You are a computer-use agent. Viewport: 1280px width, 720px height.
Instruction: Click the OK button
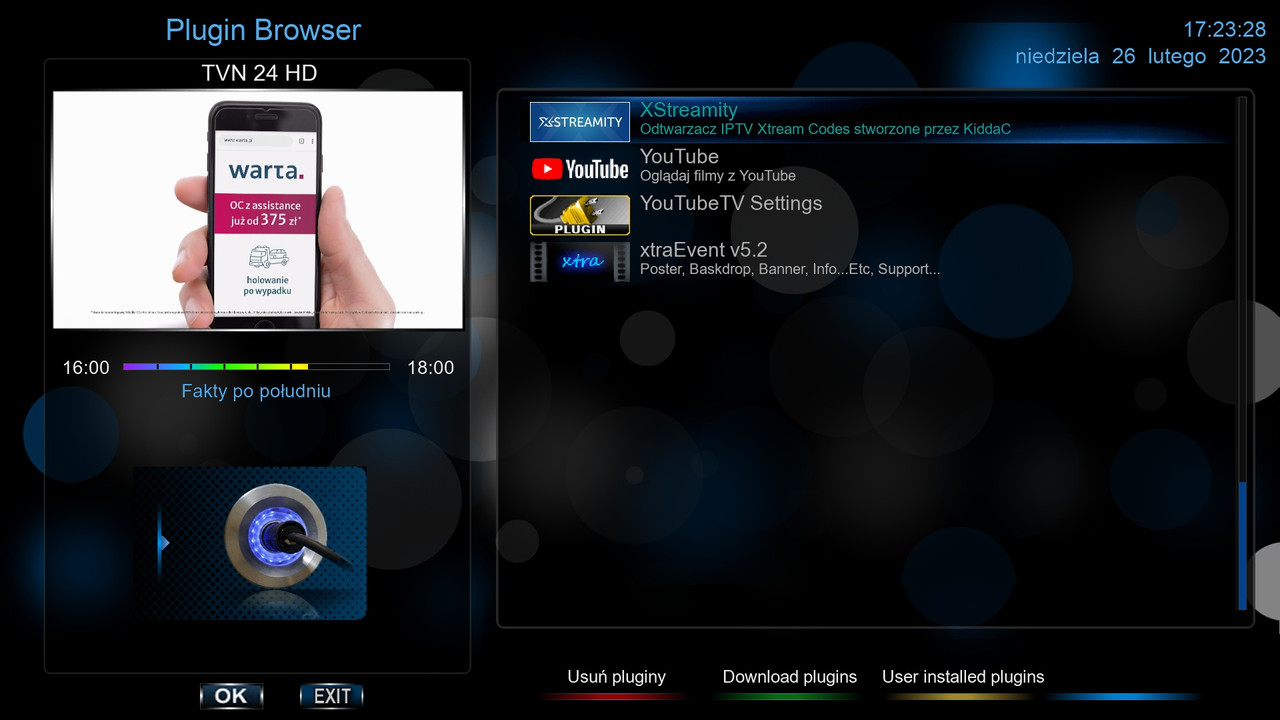[x=232, y=696]
